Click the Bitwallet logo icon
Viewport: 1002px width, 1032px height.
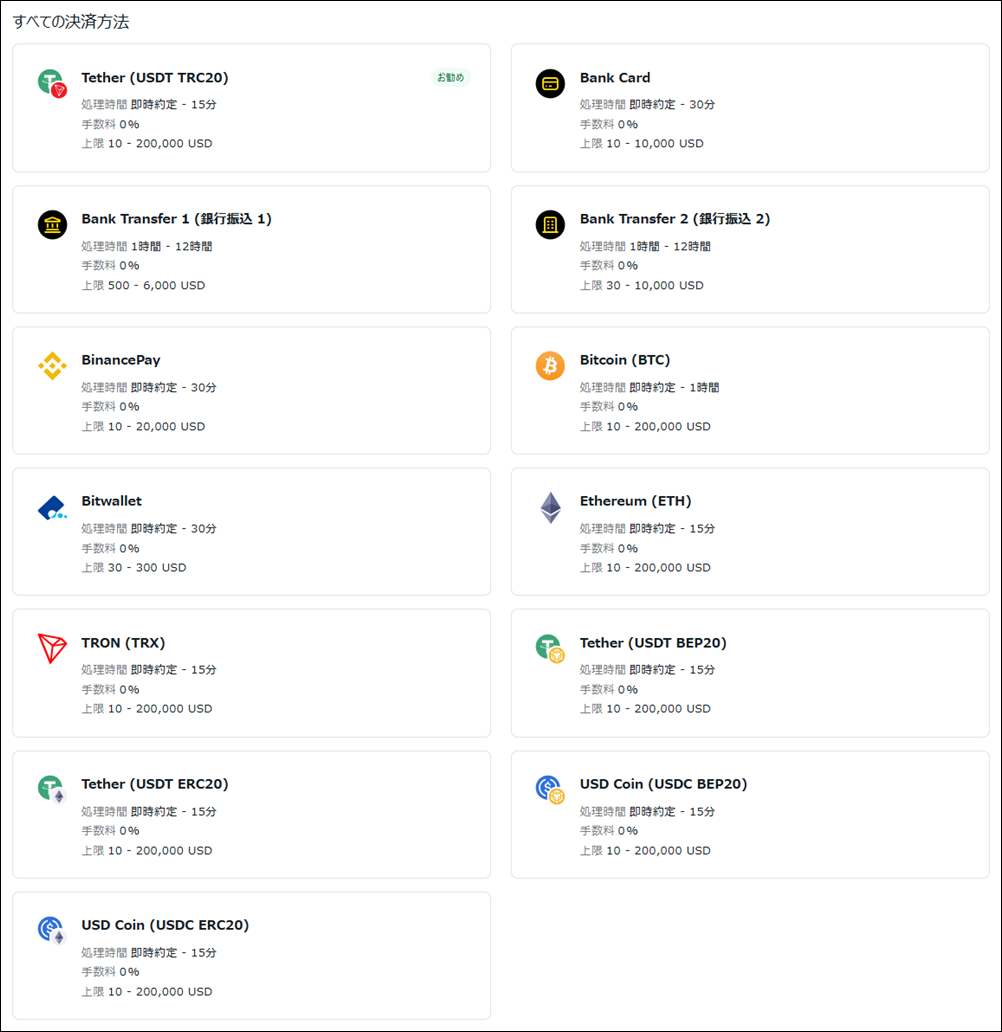(x=52, y=509)
